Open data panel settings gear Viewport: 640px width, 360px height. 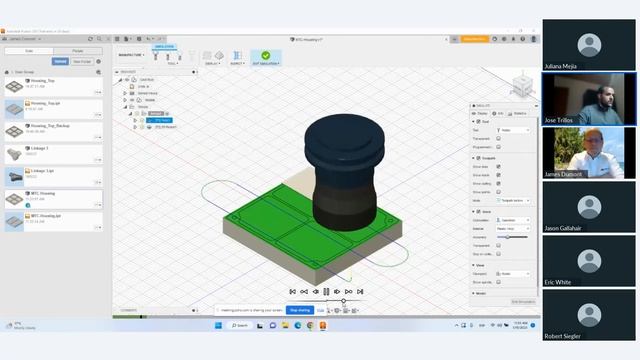98,61
